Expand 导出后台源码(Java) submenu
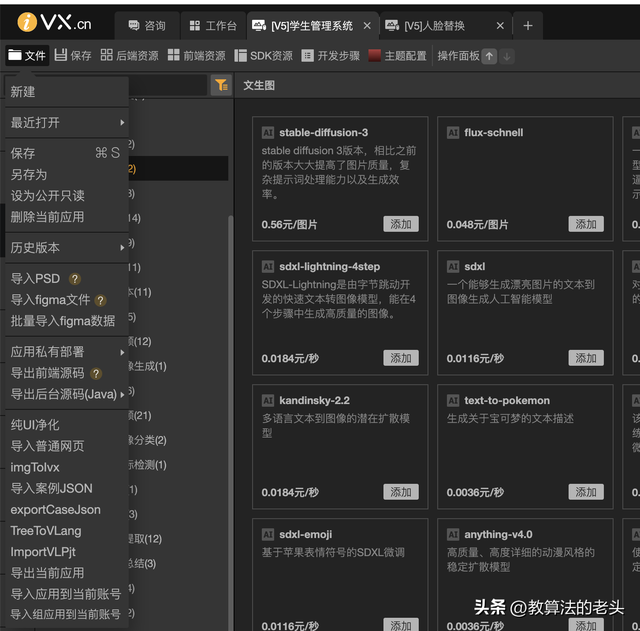 point(67,394)
